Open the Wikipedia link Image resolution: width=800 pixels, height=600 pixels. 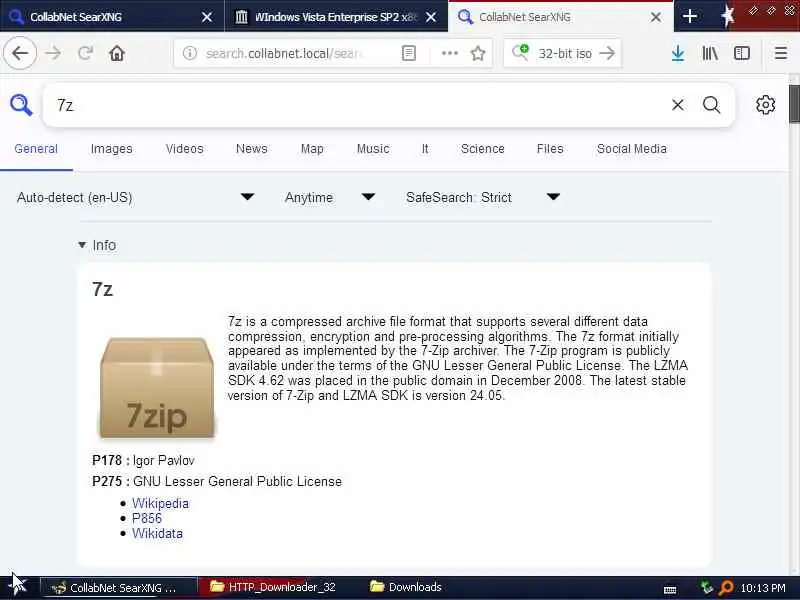160,503
